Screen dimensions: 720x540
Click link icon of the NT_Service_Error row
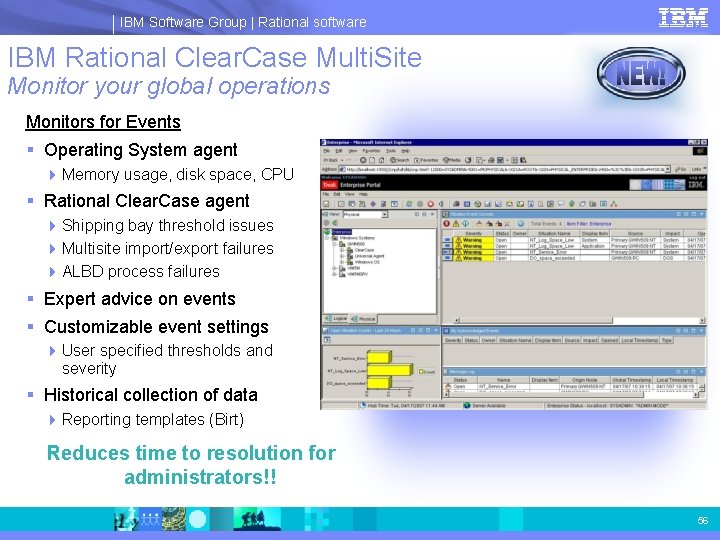[x=447, y=252]
